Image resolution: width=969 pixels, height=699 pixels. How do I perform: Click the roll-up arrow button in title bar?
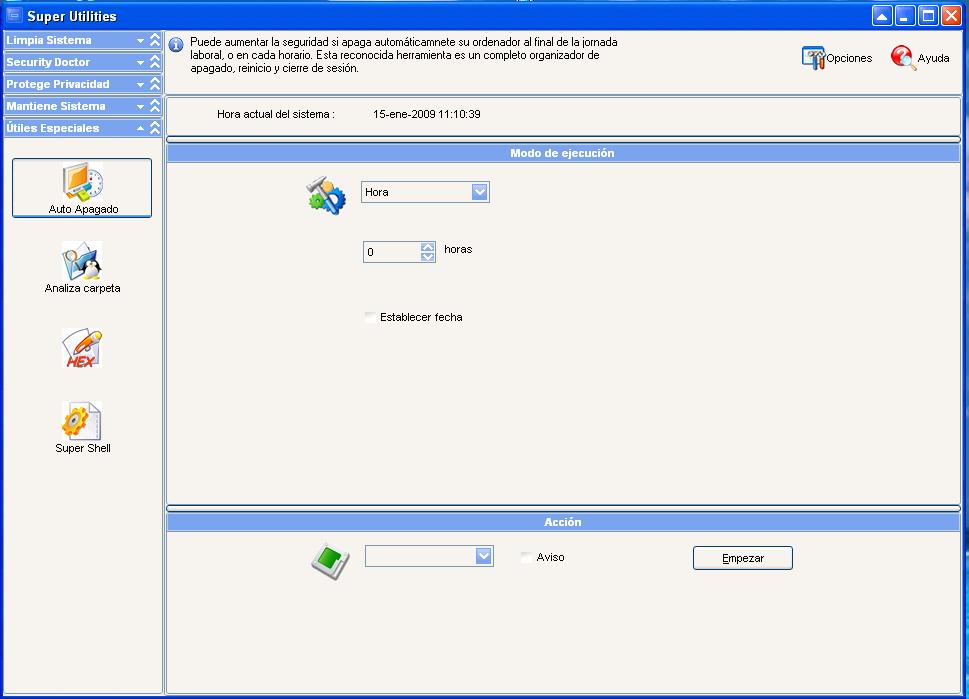click(882, 16)
